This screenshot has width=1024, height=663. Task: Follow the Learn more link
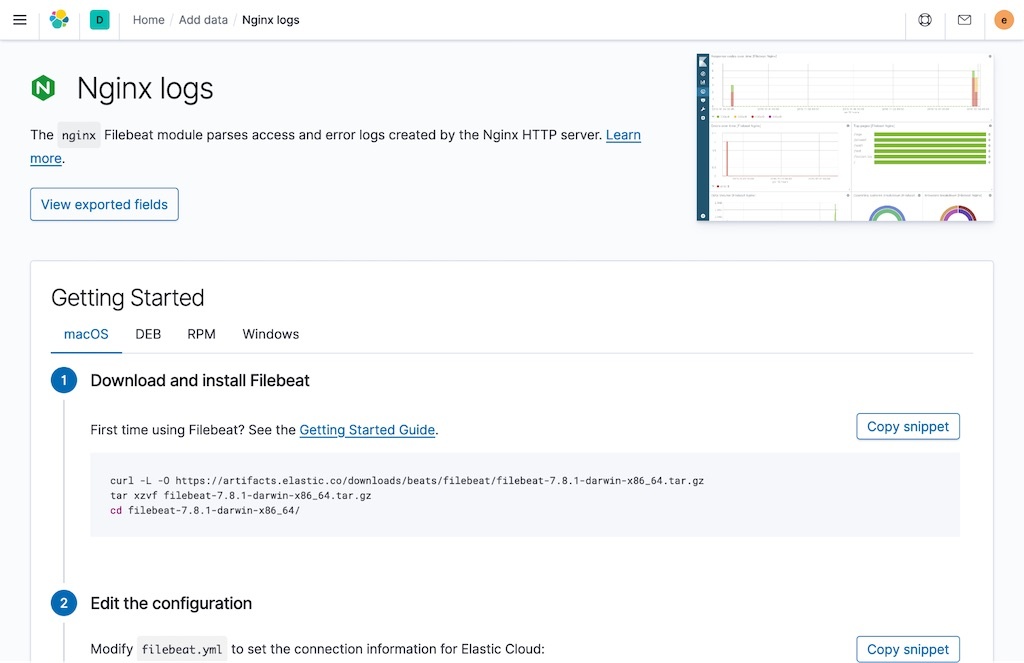[623, 135]
